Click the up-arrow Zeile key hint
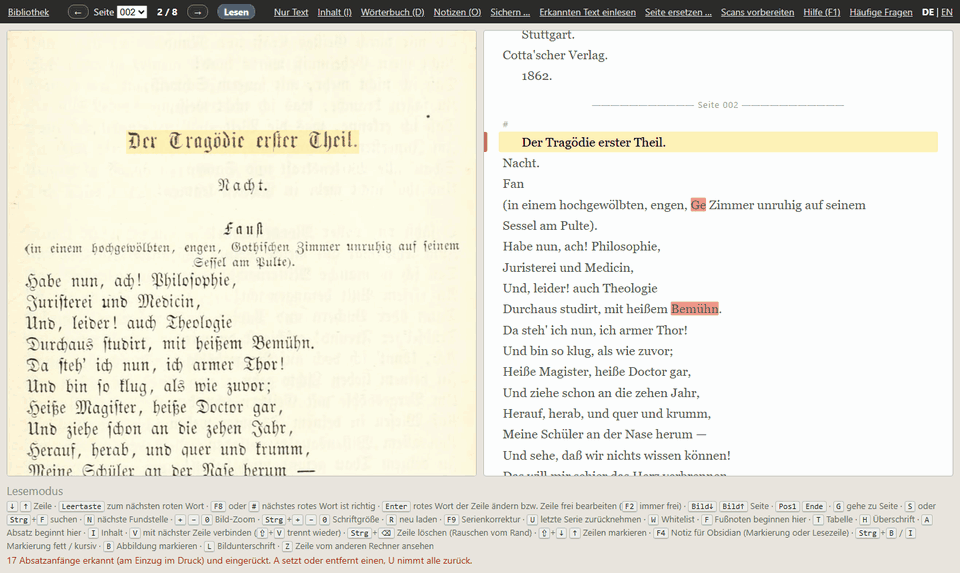 pos(26,506)
